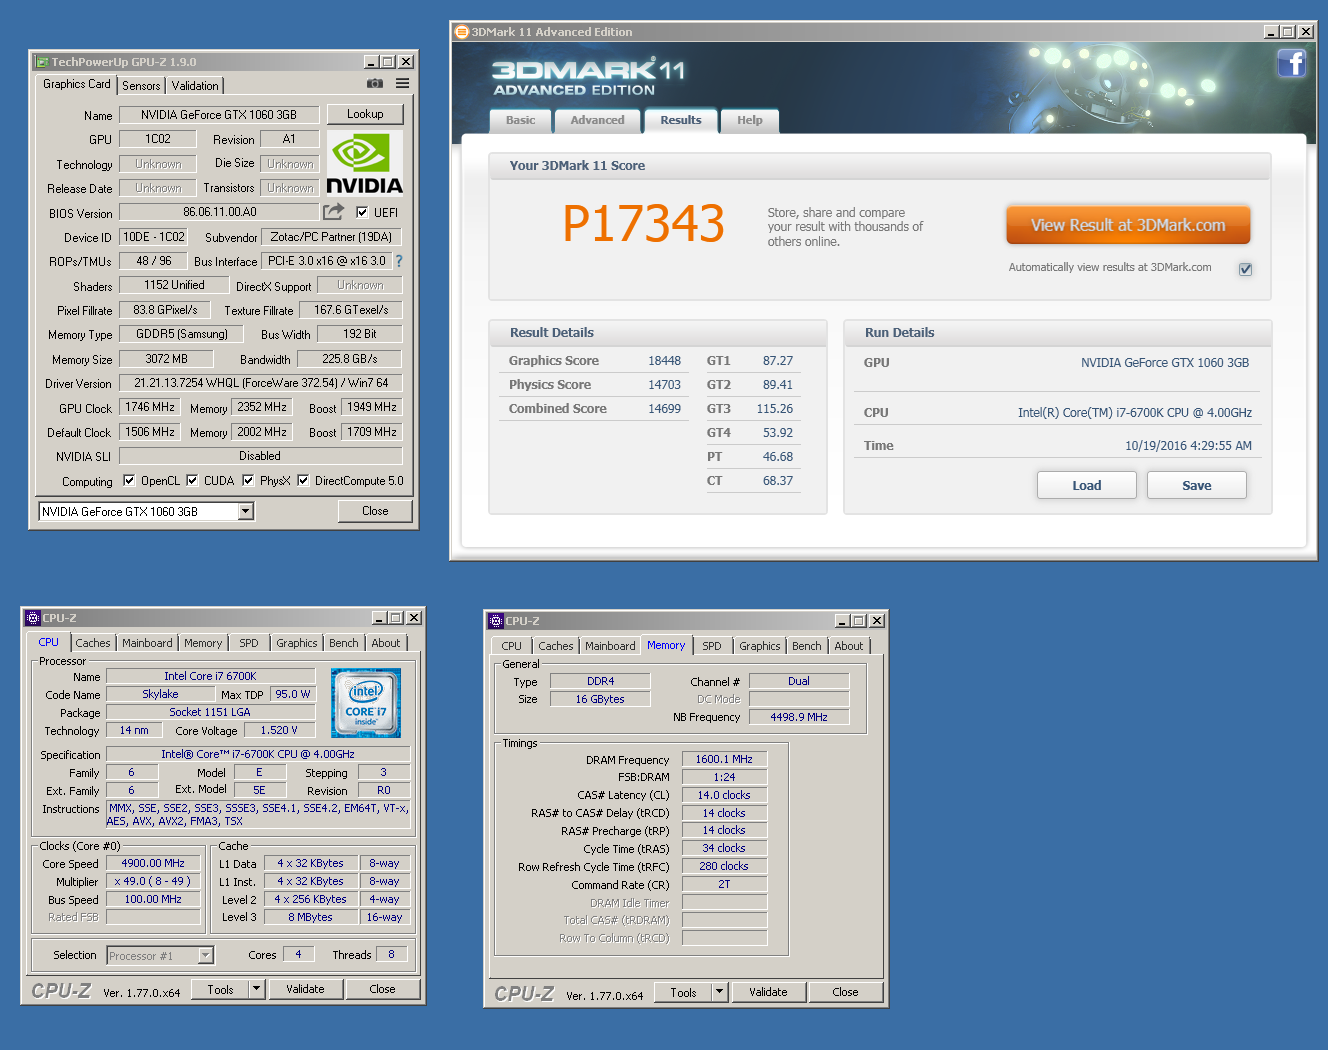Click the BIOS export share icon
1328x1050 pixels.
pos(333,212)
